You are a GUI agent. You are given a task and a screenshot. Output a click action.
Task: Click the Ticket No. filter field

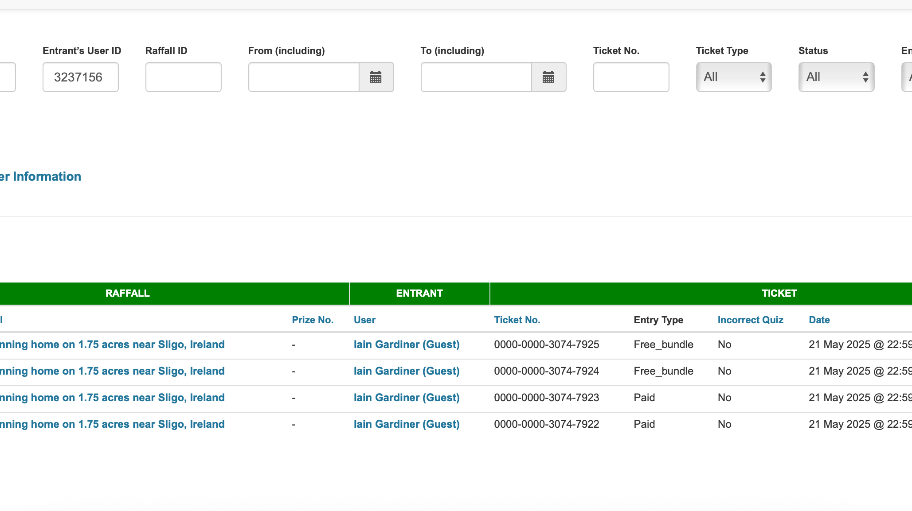(x=631, y=77)
